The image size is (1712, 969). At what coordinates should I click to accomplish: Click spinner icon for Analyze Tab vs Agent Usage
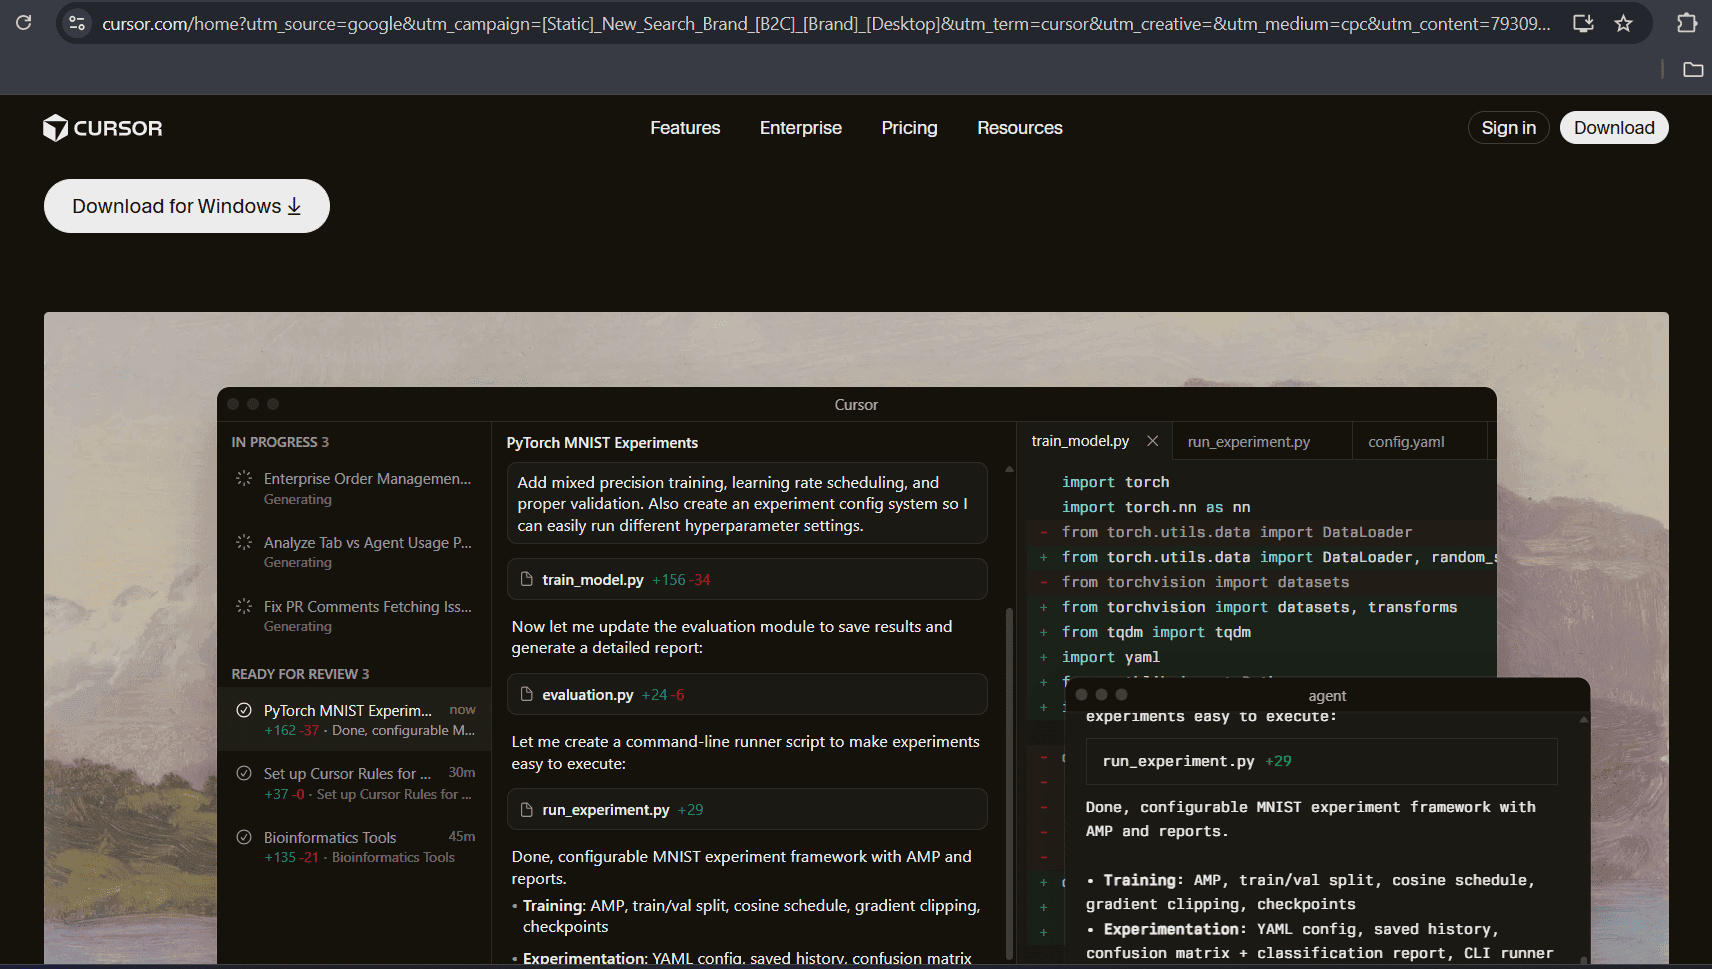[244, 542]
